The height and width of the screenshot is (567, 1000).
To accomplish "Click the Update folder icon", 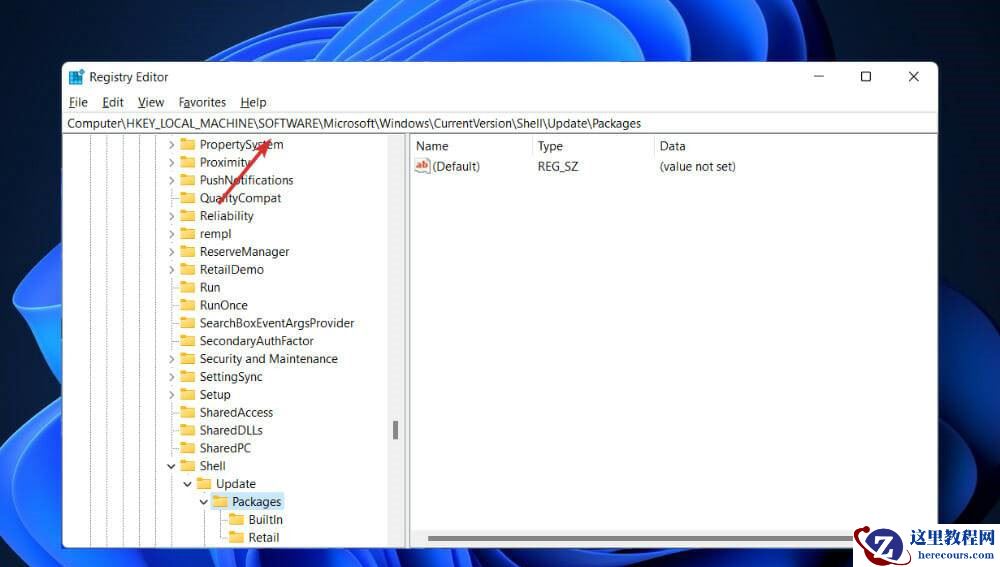I will (203, 483).
